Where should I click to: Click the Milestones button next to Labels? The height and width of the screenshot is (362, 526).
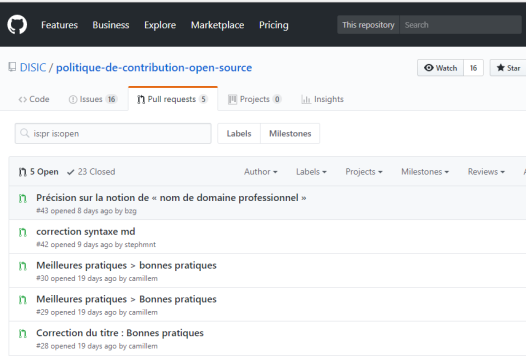click(x=290, y=134)
